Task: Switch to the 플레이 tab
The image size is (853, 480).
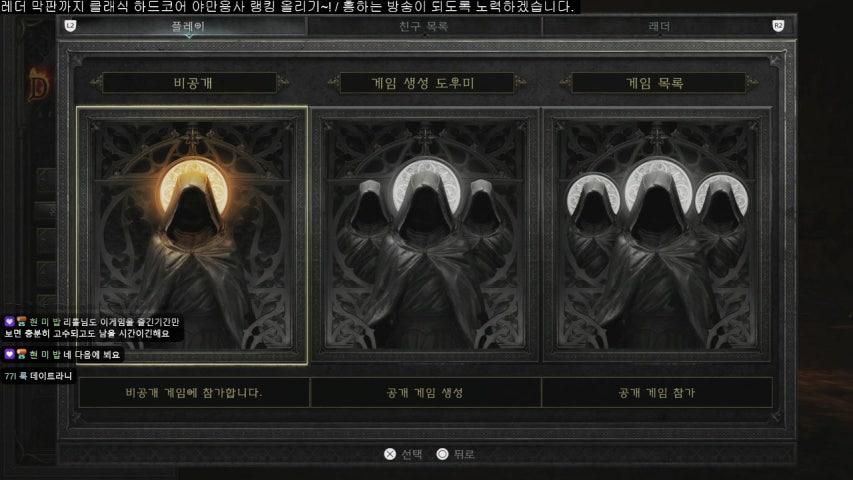Action: pos(188,26)
